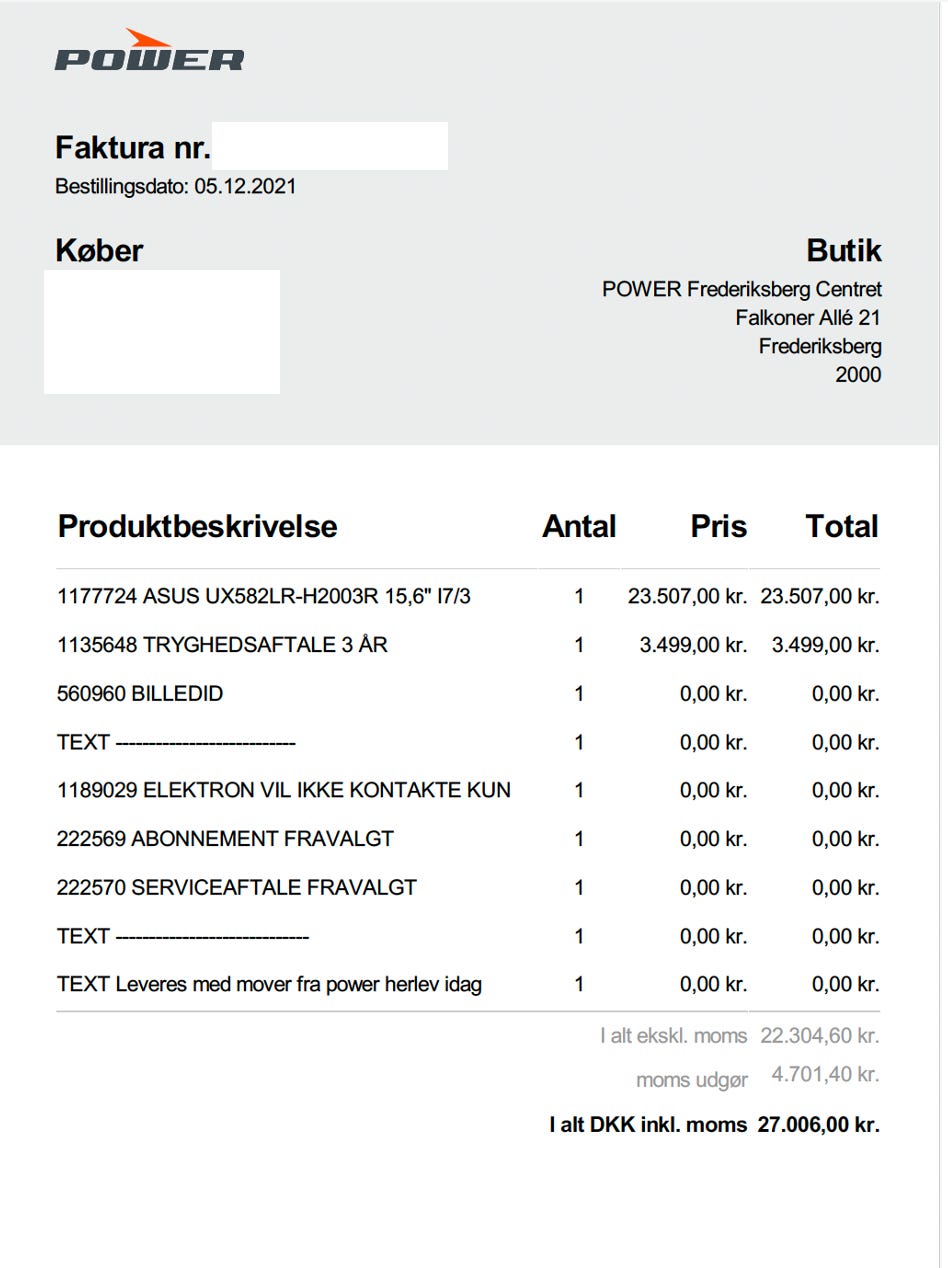This screenshot has width=948, height=1268.
Task: Click the ABONNEMENT FRAVALGT line item
Action: pos(225,839)
